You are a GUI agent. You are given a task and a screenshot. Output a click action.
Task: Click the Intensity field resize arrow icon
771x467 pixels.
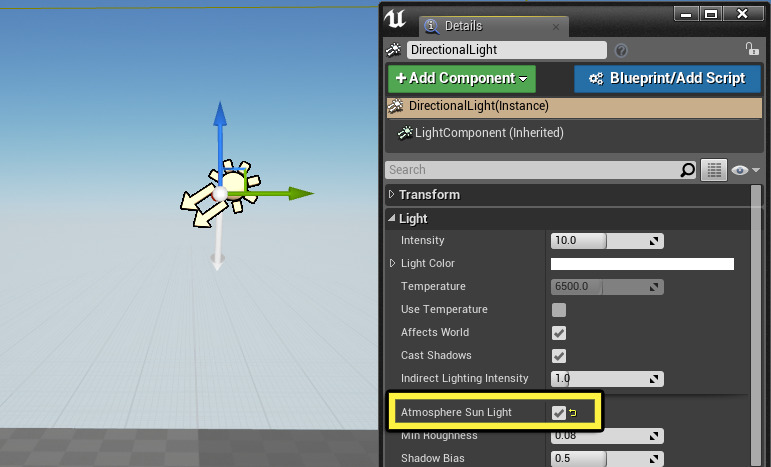(654, 241)
